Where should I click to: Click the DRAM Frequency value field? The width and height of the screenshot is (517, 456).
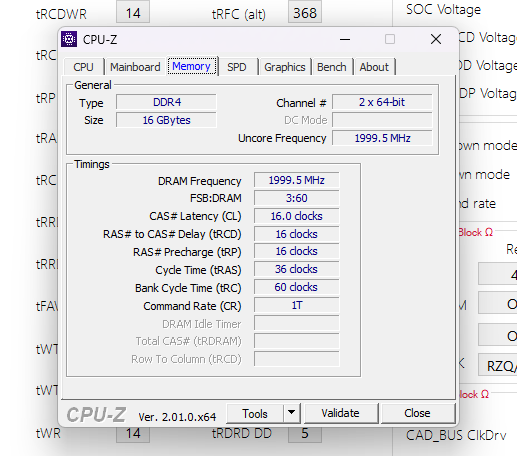[296, 180]
